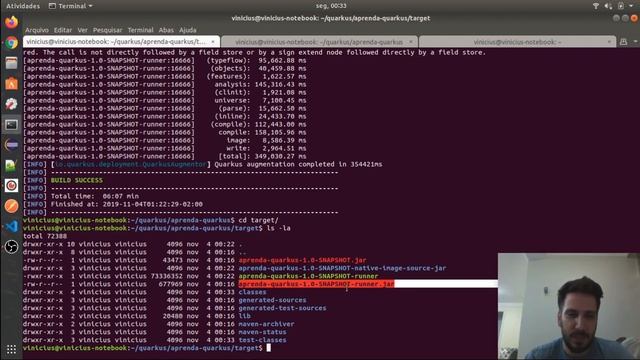
Task: Open the Wi-Fi network indicator
Action: [596, 6]
